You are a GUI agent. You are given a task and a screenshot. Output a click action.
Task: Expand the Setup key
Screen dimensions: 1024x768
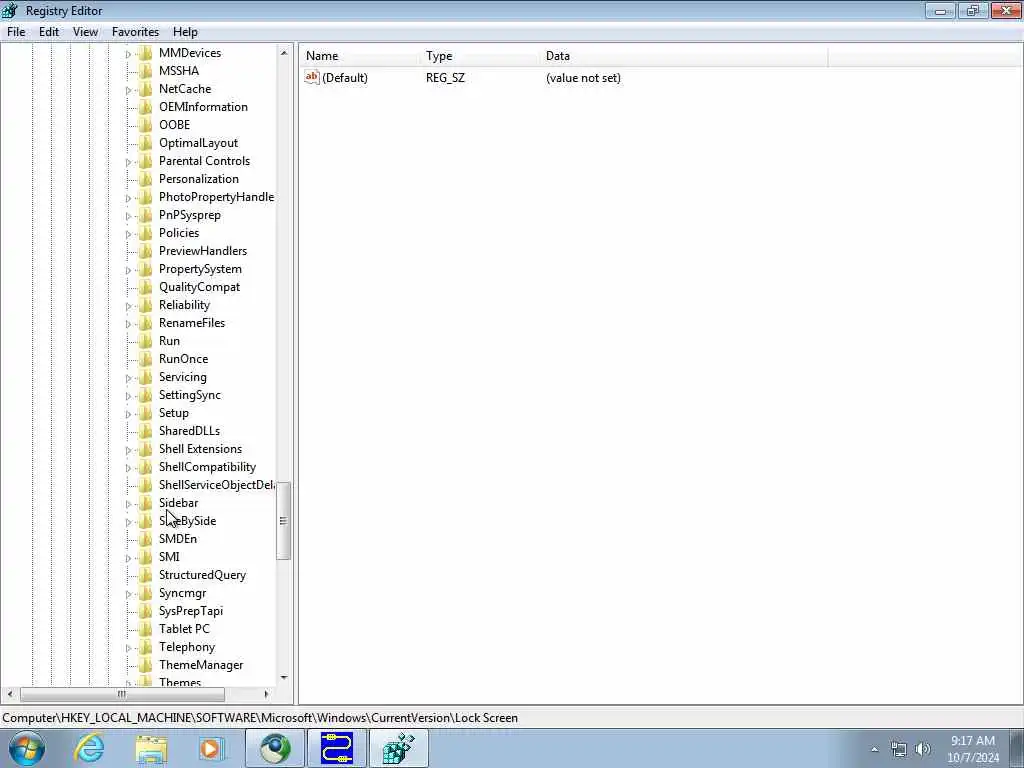click(x=128, y=414)
